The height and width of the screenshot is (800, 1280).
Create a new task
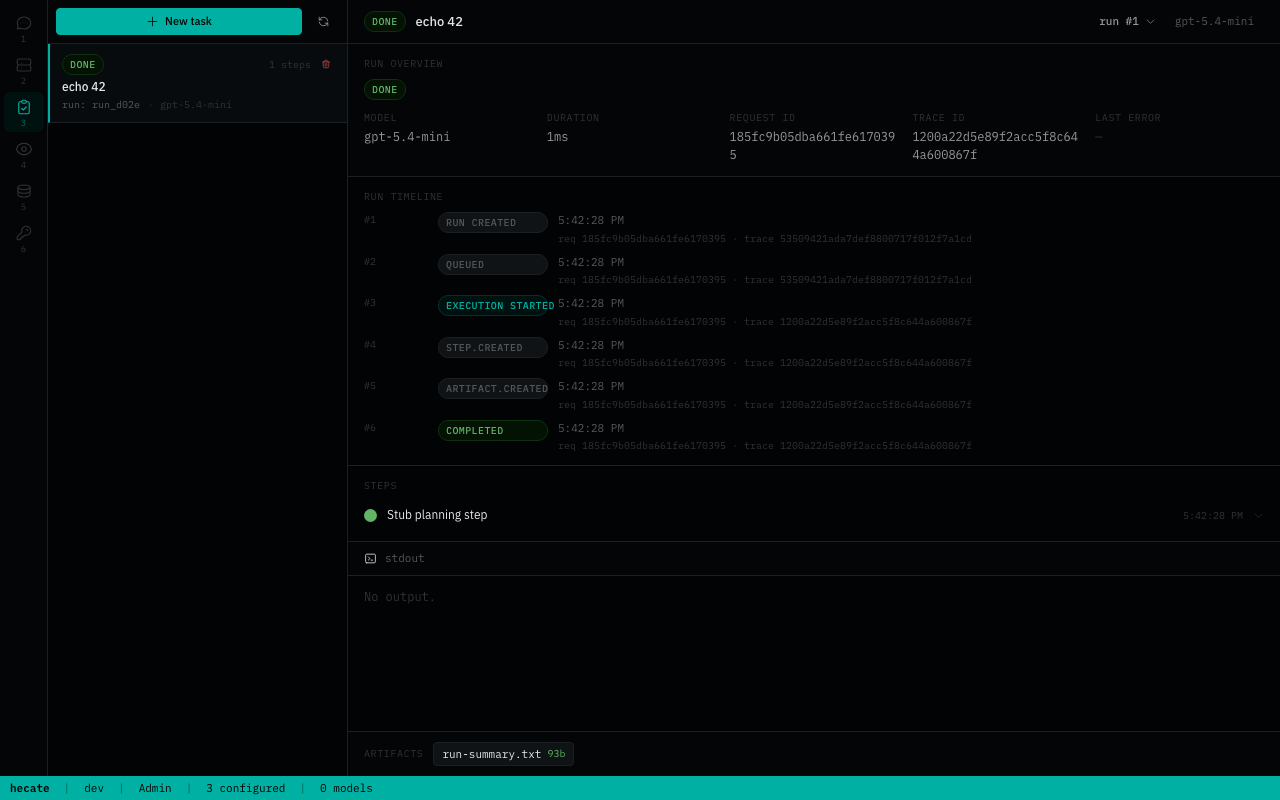[x=179, y=21]
